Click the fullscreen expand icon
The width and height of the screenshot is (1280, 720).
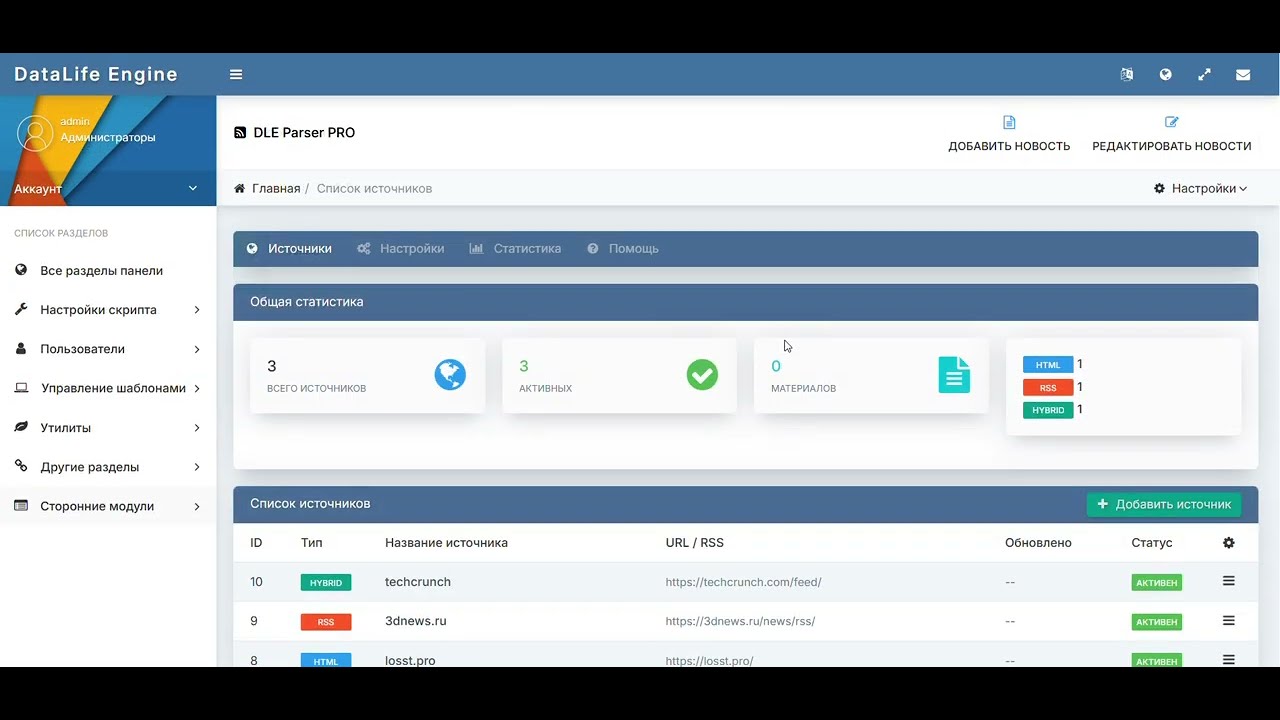point(1204,74)
